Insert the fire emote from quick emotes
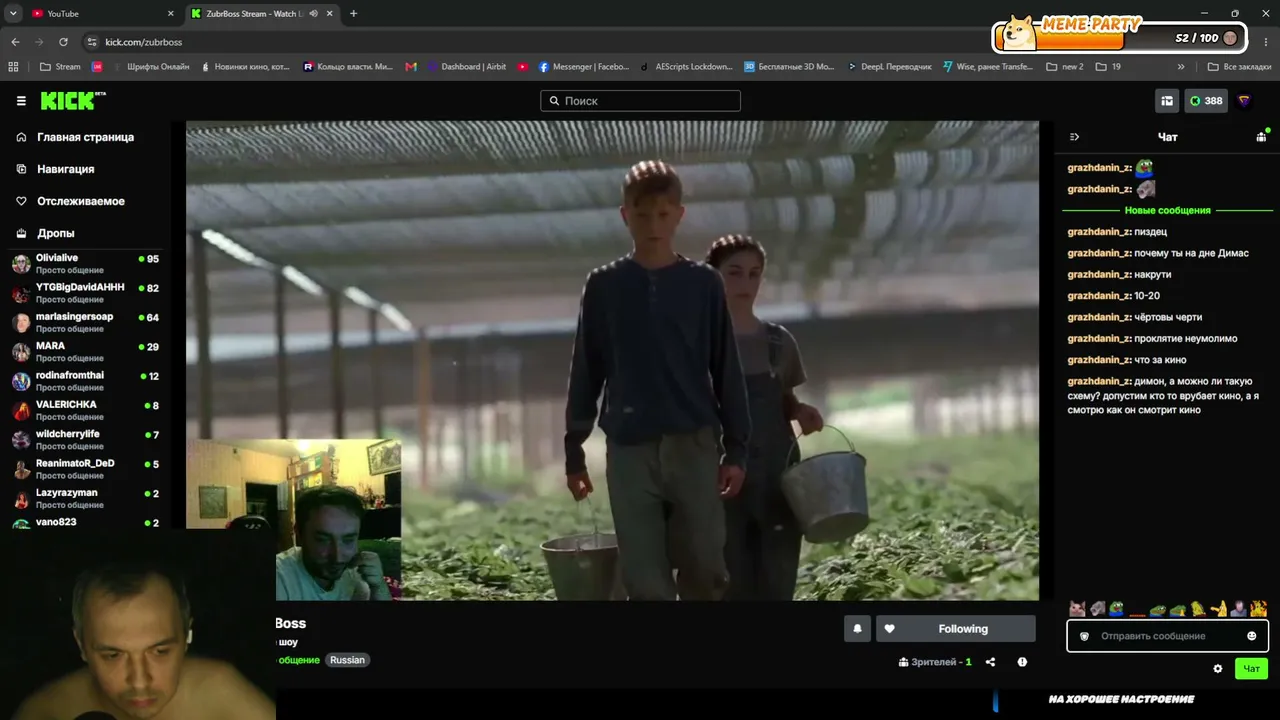 (x=1258, y=608)
